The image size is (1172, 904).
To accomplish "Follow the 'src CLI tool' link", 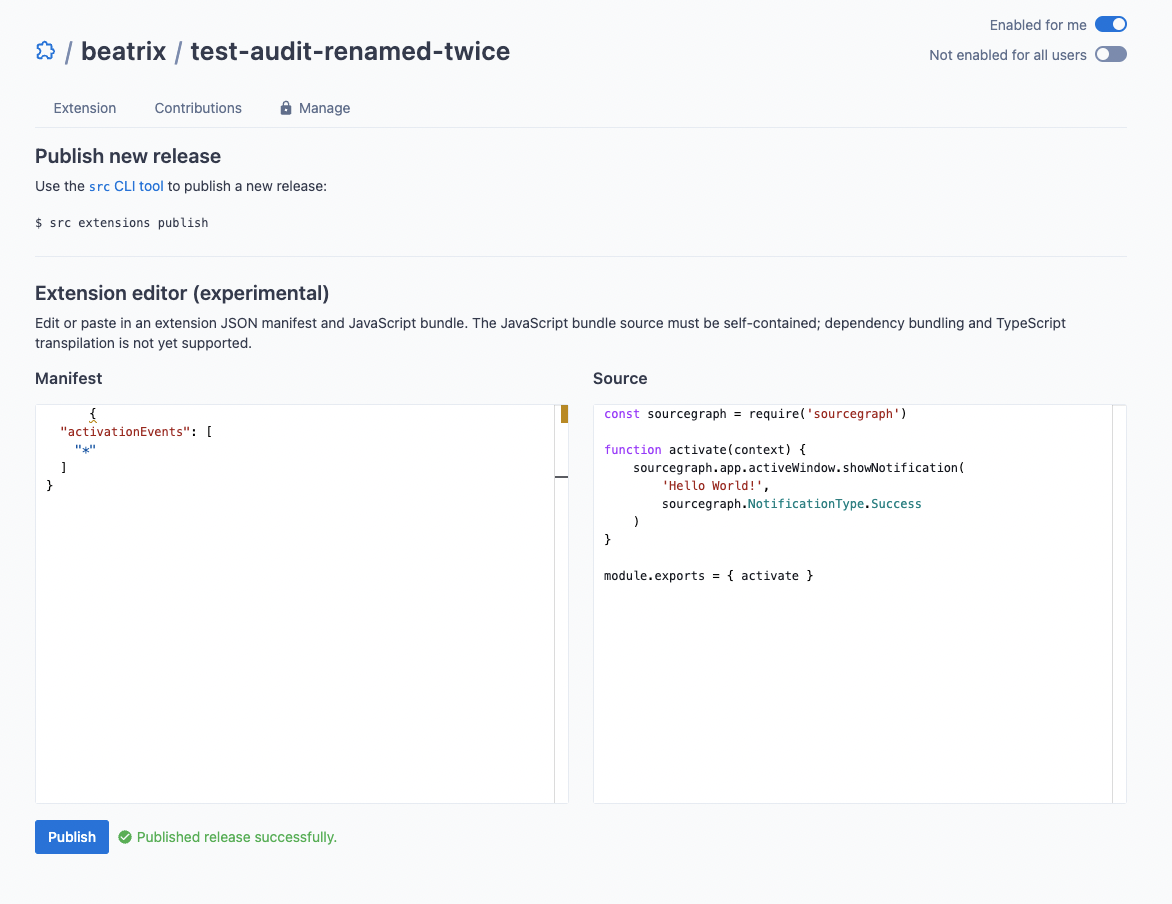I will pos(126,186).
